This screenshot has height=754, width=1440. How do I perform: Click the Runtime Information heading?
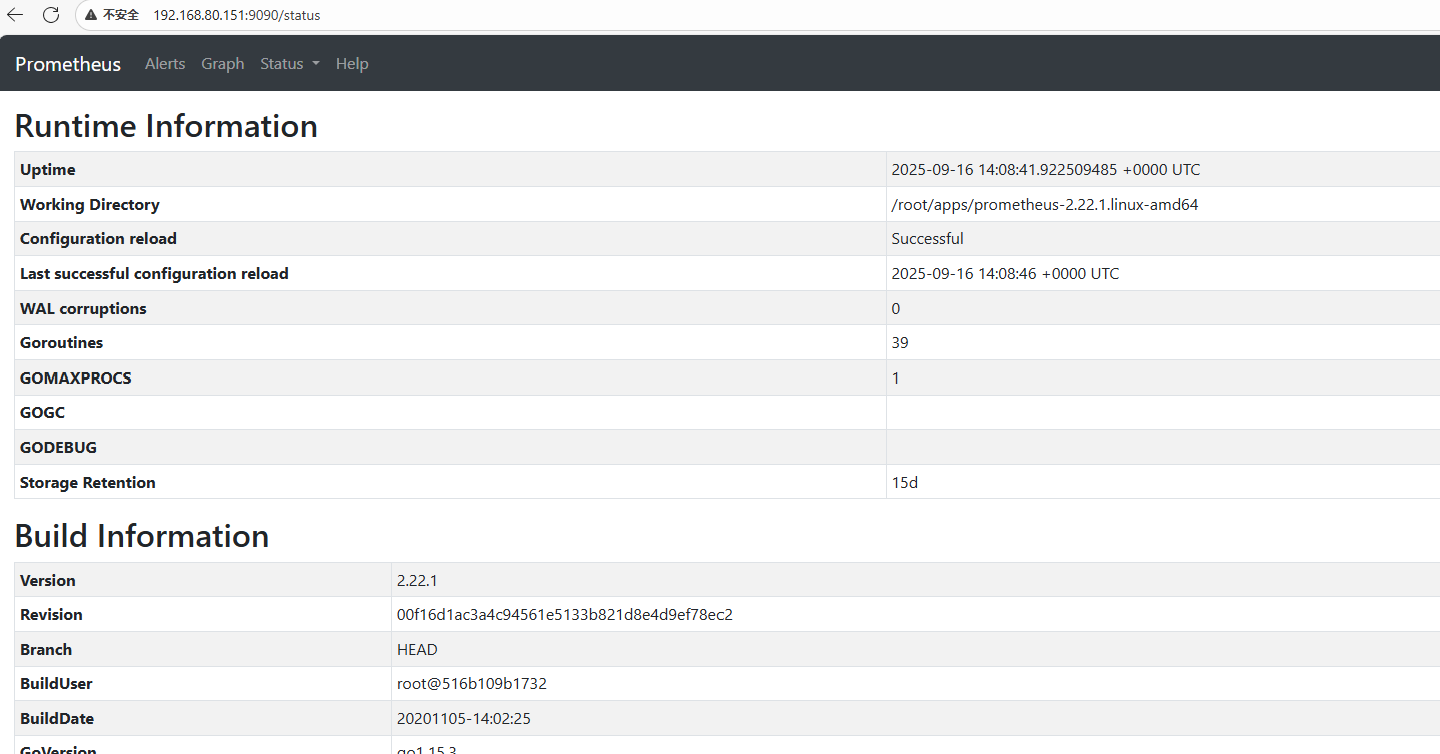coord(166,126)
